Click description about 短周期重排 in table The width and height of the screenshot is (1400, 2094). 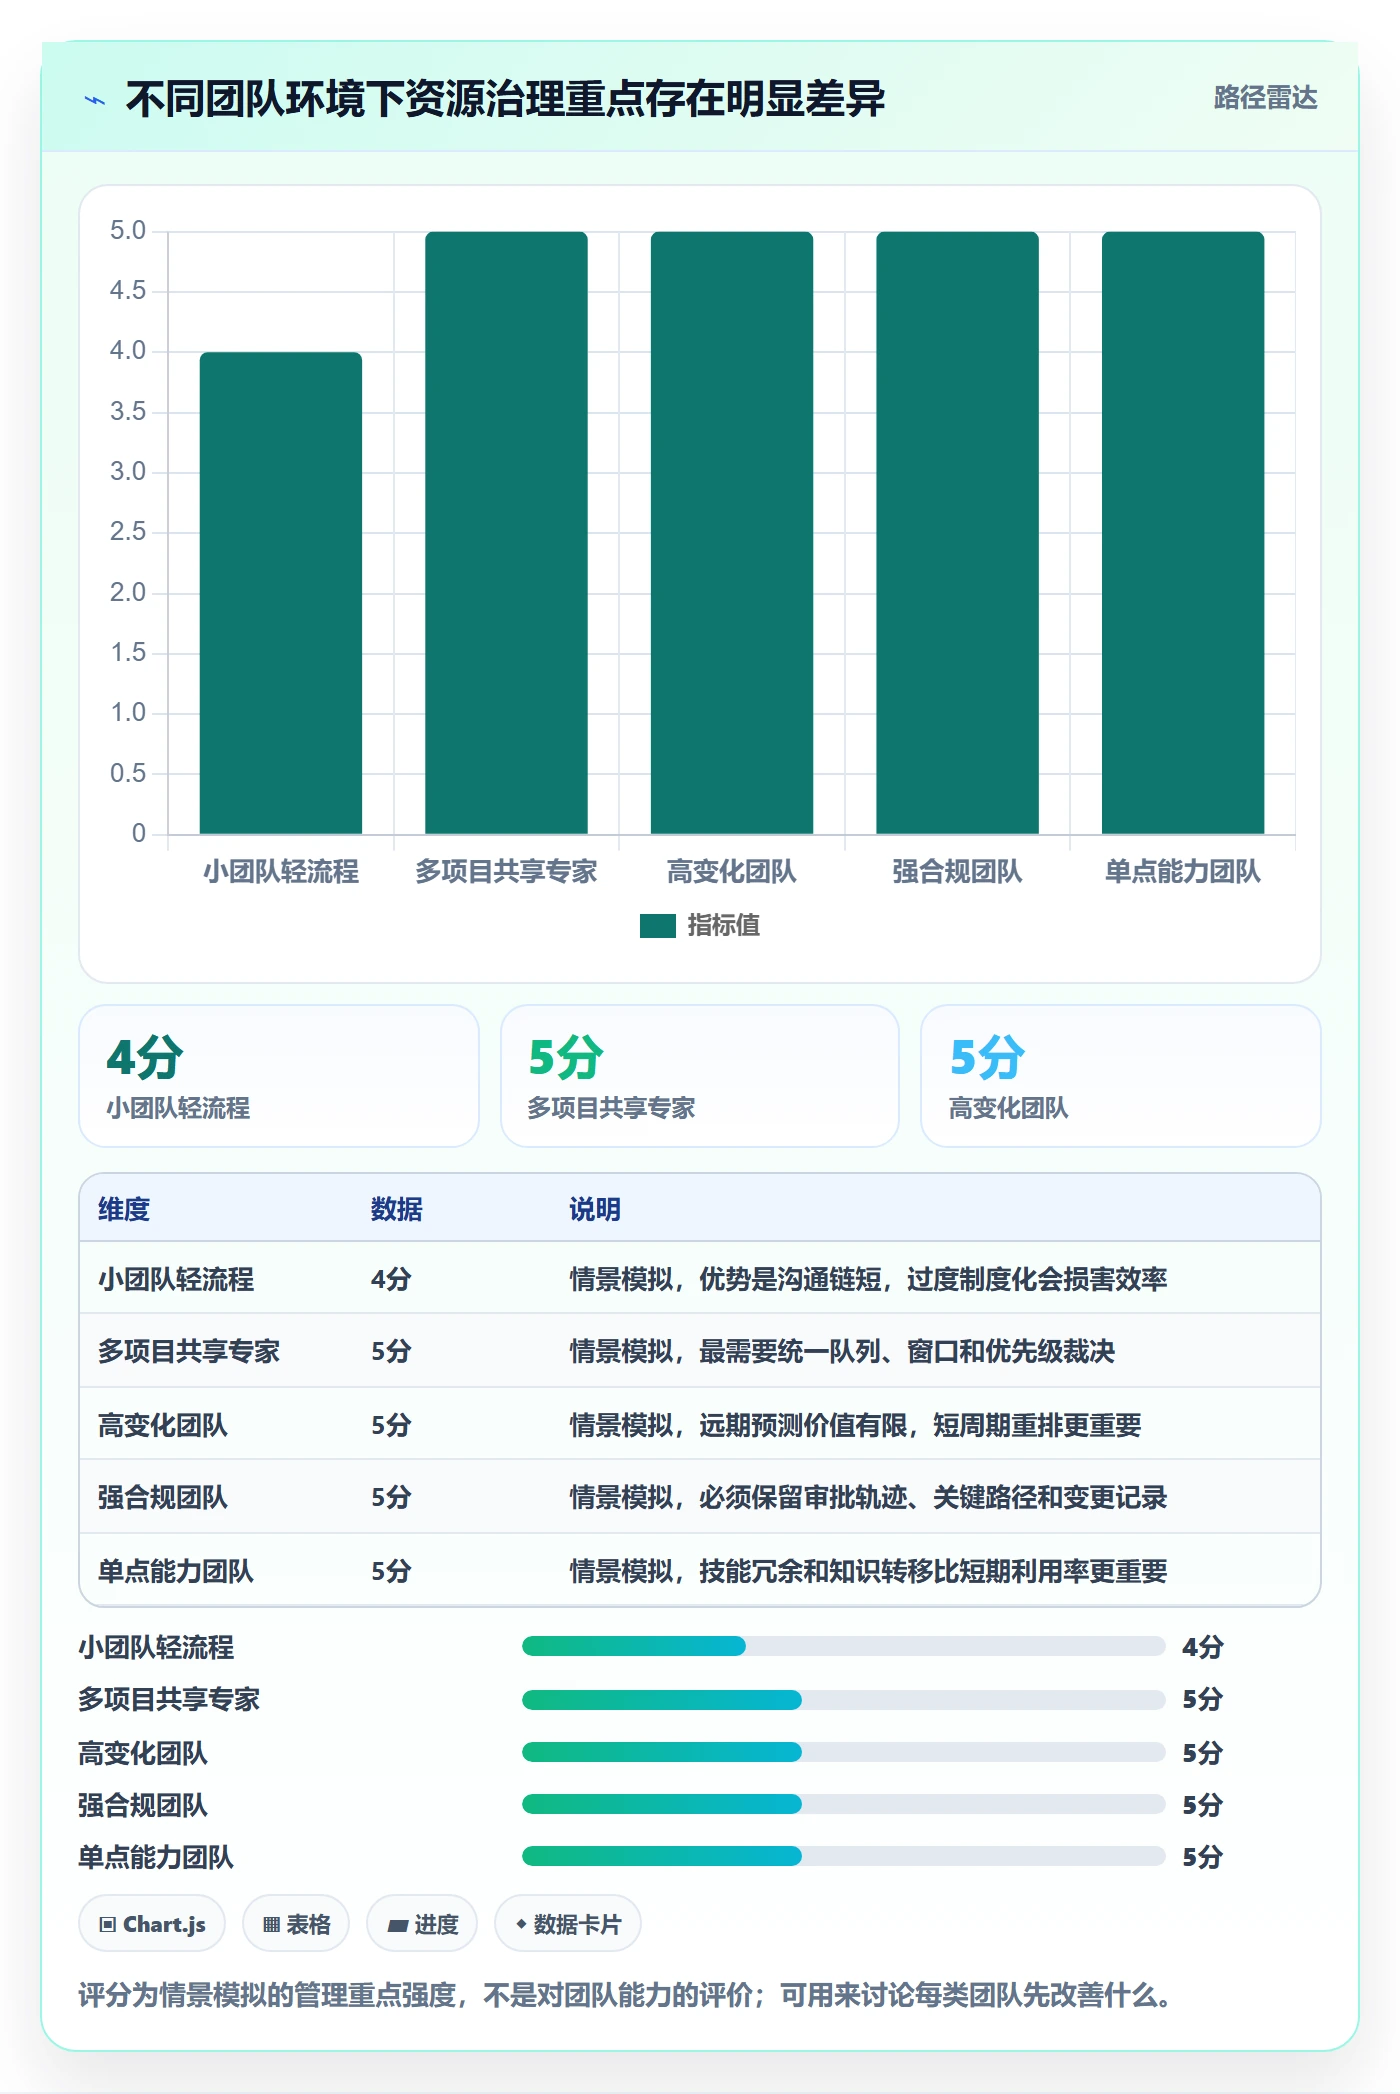[x=855, y=1426]
